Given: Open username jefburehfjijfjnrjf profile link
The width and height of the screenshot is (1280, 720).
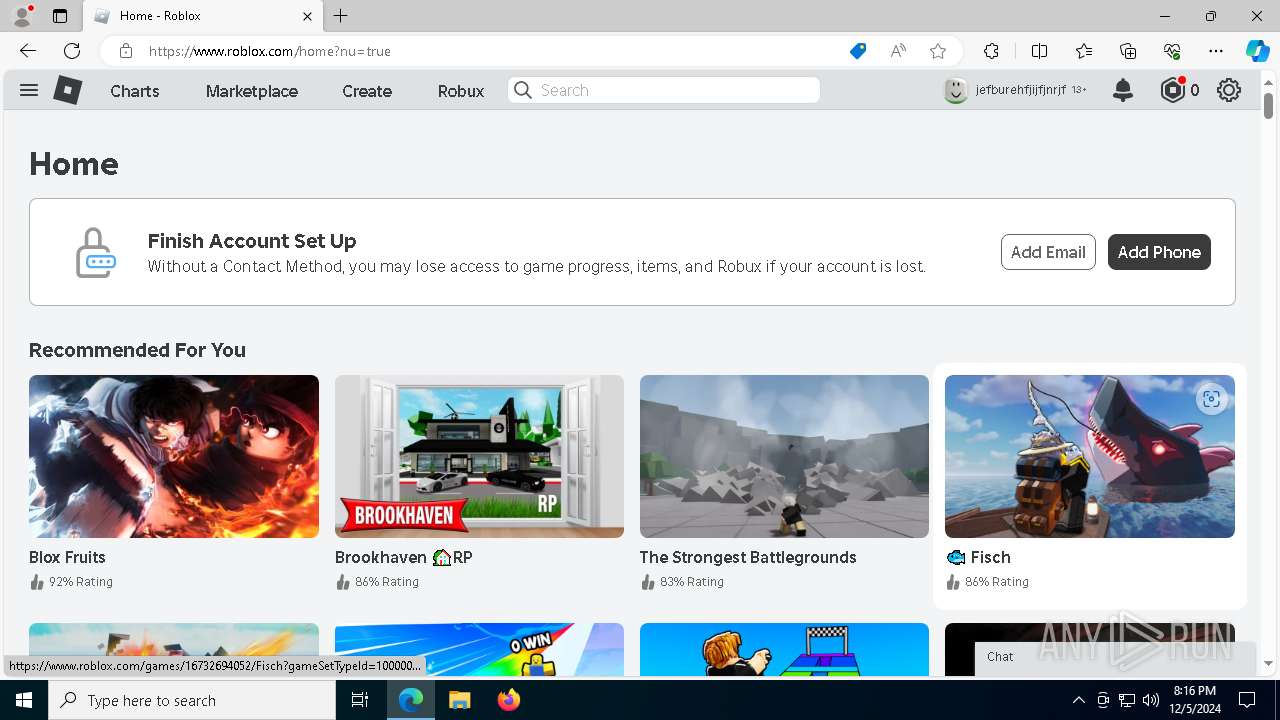Looking at the screenshot, I should 1020,90.
